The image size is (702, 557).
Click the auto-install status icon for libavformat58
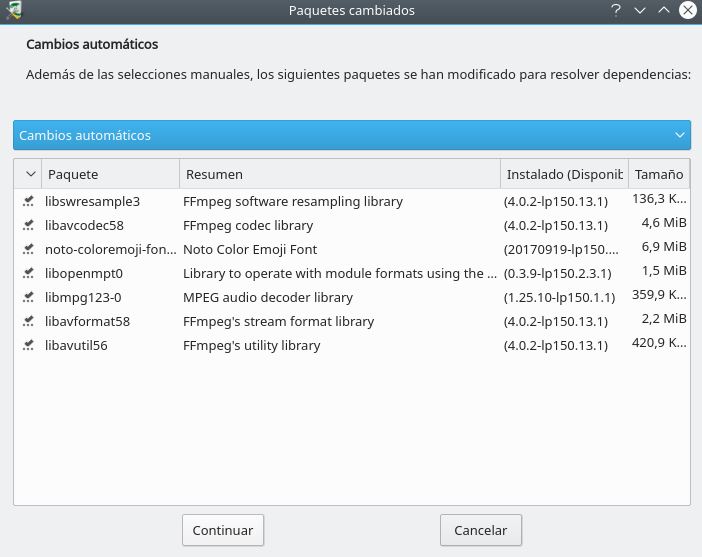[x=28, y=321]
